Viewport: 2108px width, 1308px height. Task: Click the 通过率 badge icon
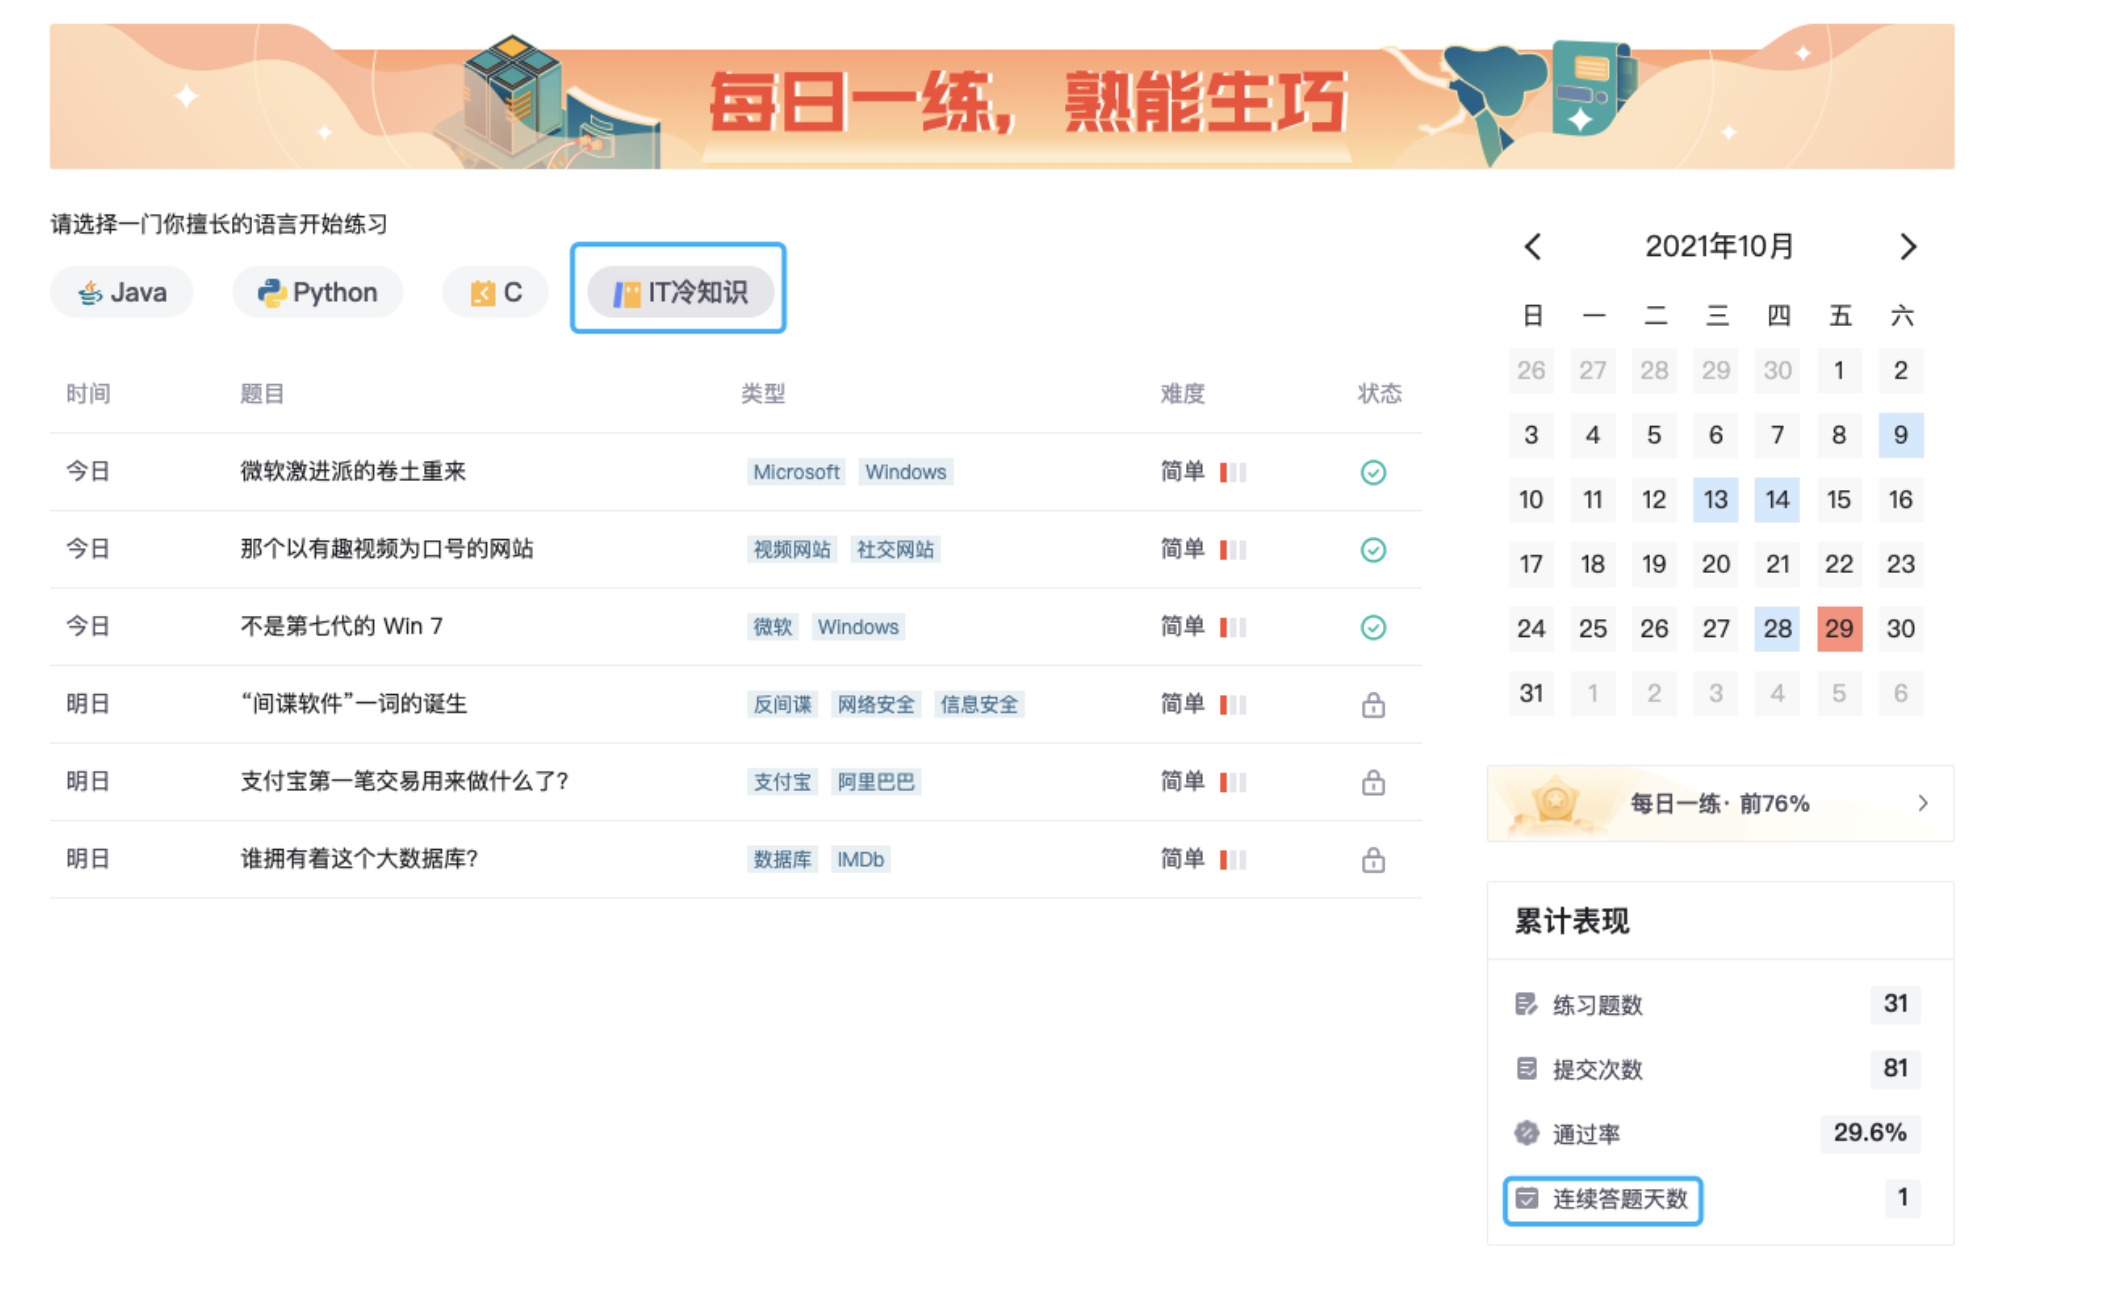pos(1526,1133)
